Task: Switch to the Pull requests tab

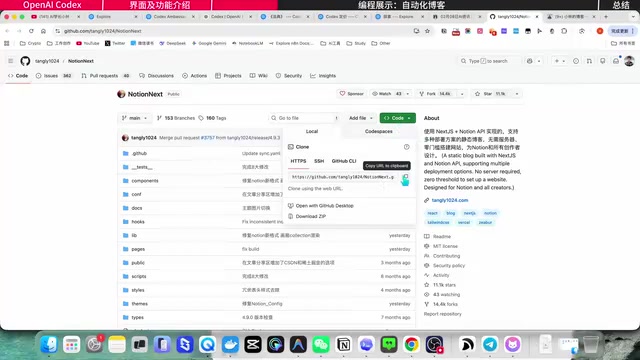Action: (x=106, y=76)
